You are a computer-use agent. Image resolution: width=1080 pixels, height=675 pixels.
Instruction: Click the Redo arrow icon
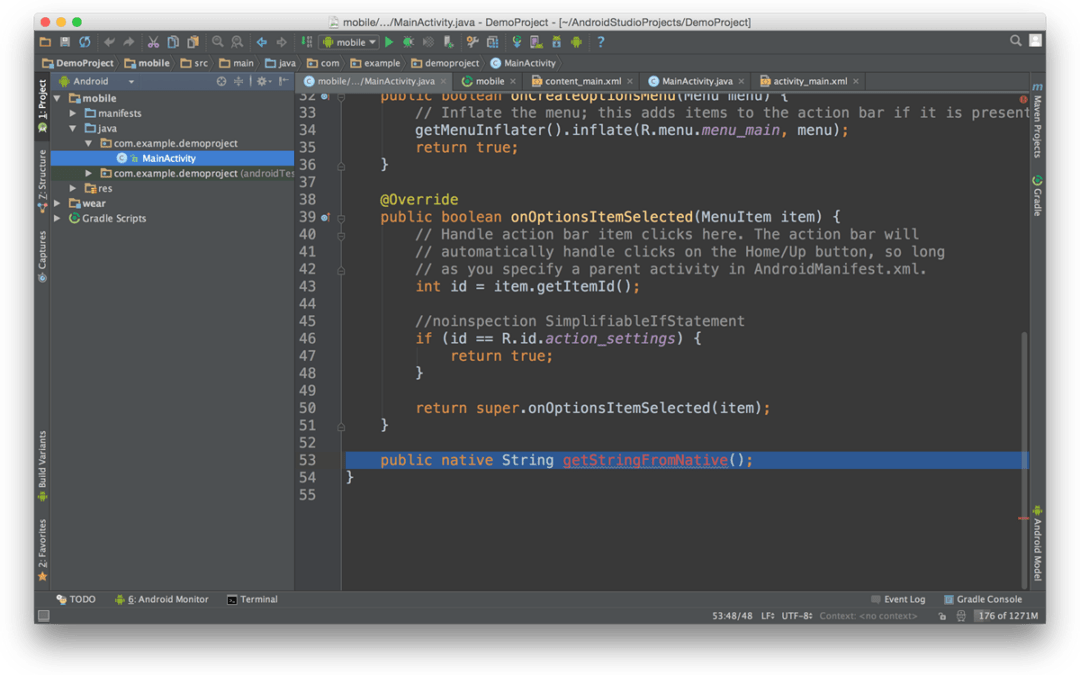tap(129, 42)
